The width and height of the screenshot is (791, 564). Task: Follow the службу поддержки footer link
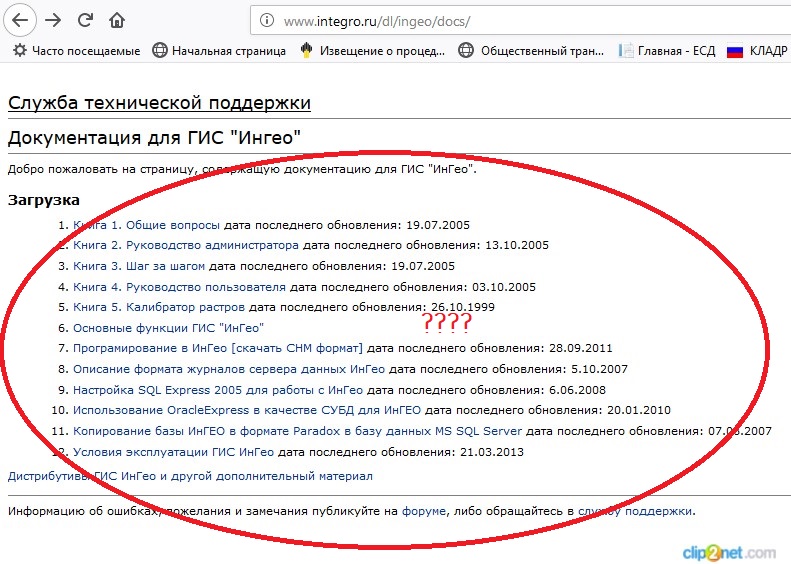click(x=635, y=511)
